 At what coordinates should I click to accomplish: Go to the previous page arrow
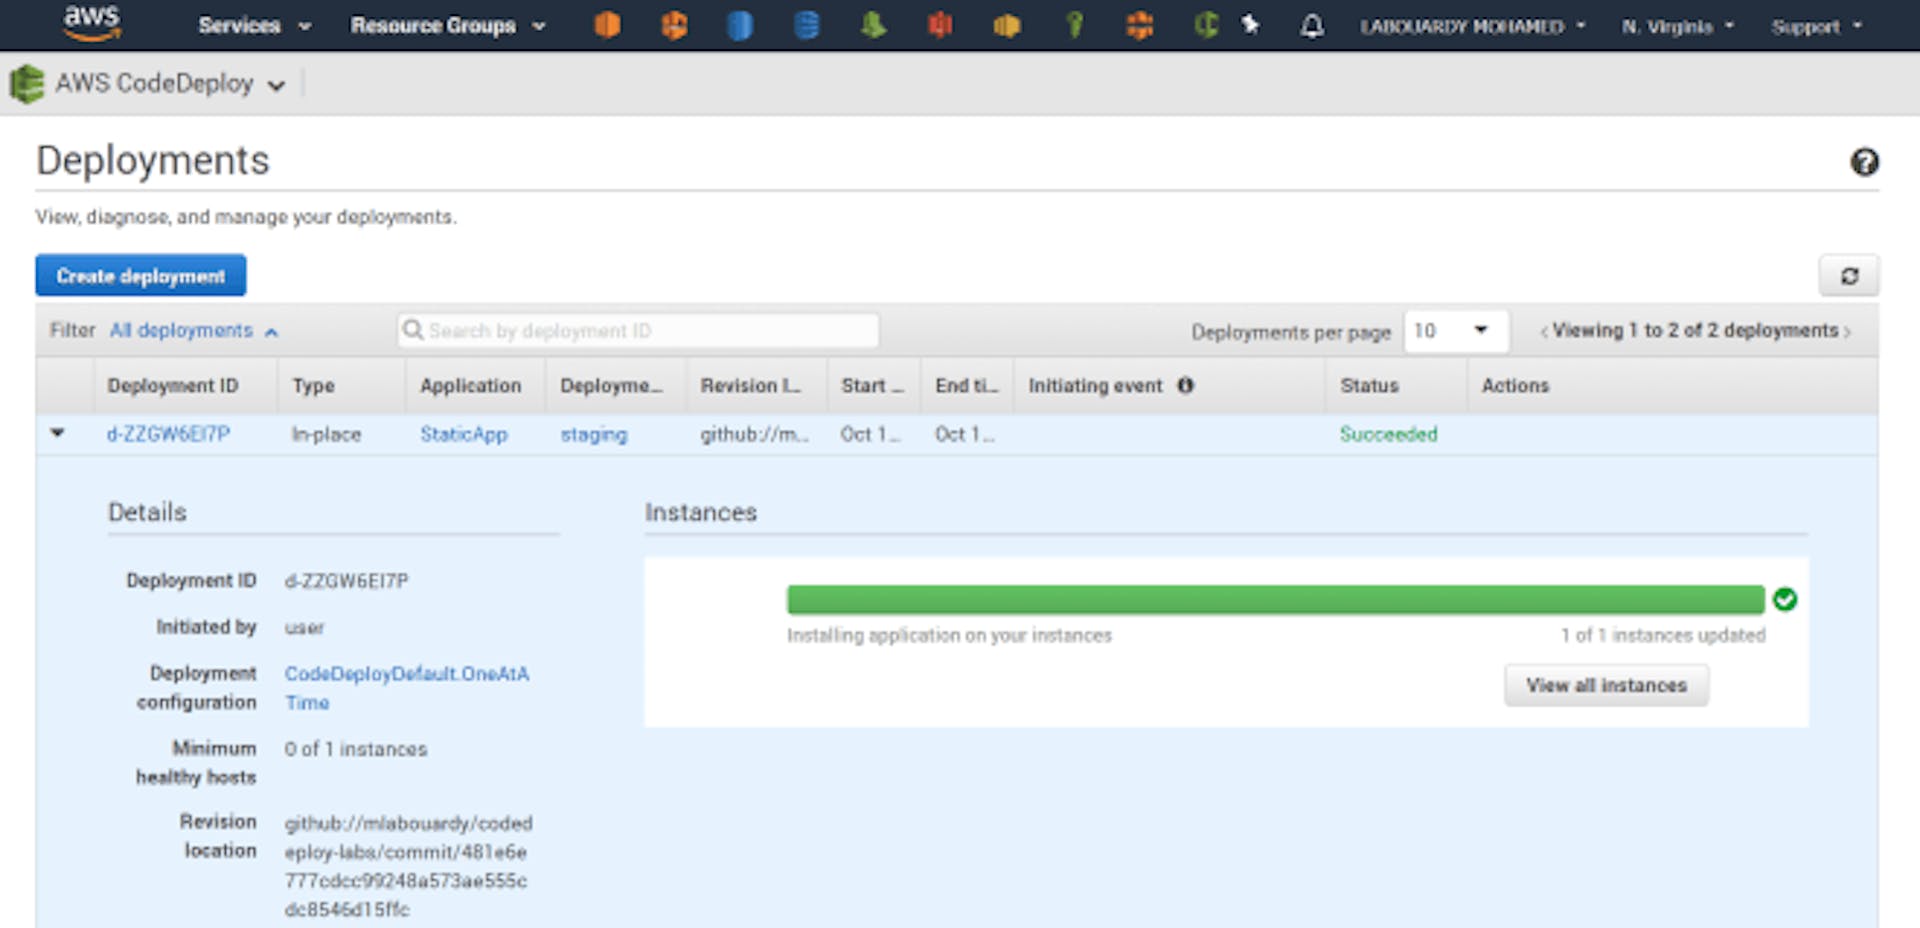pos(1543,332)
